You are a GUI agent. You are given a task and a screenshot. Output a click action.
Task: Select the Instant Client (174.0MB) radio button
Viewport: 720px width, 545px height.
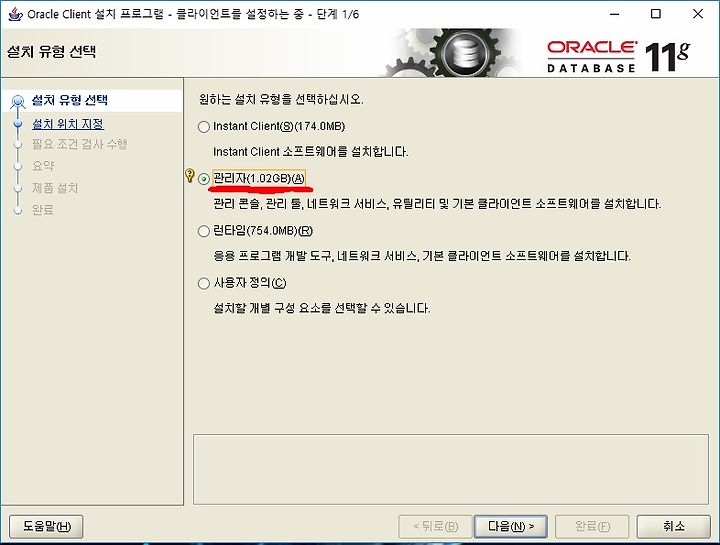(x=203, y=127)
